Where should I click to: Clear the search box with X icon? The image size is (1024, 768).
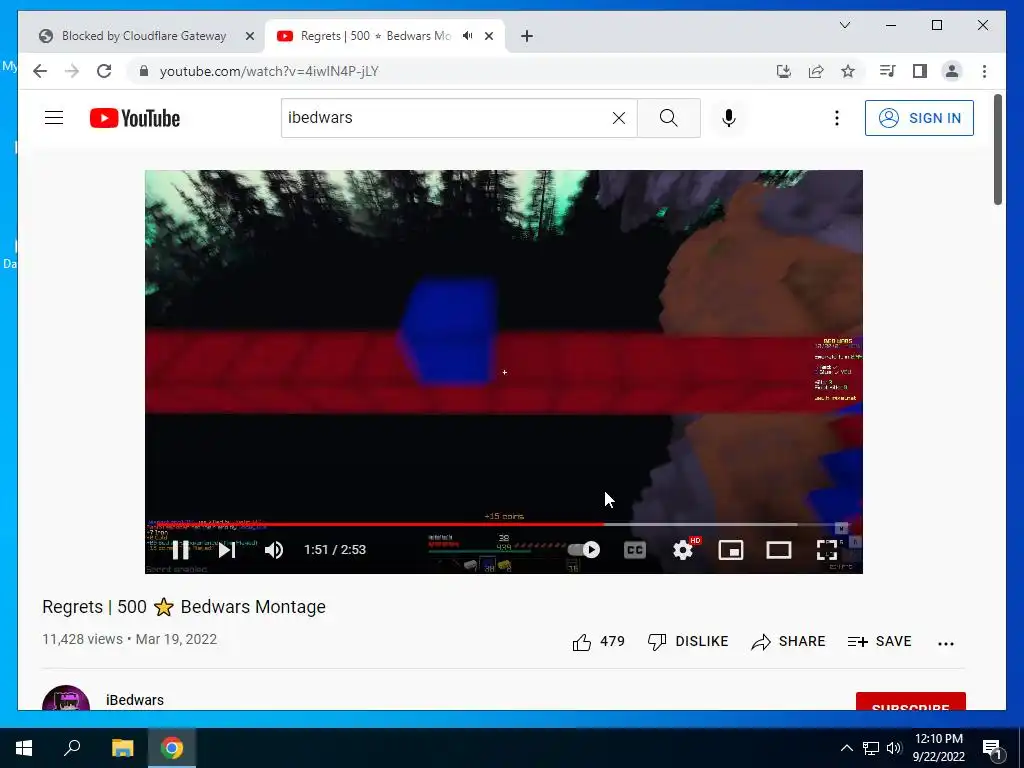(x=618, y=118)
